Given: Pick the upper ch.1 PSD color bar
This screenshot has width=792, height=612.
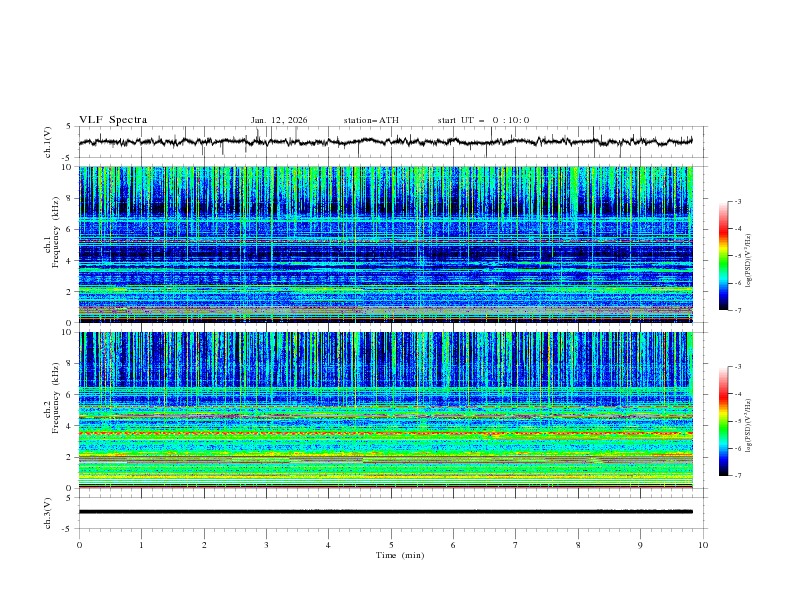Looking at the screenshot, I should (x=723, y=256).
